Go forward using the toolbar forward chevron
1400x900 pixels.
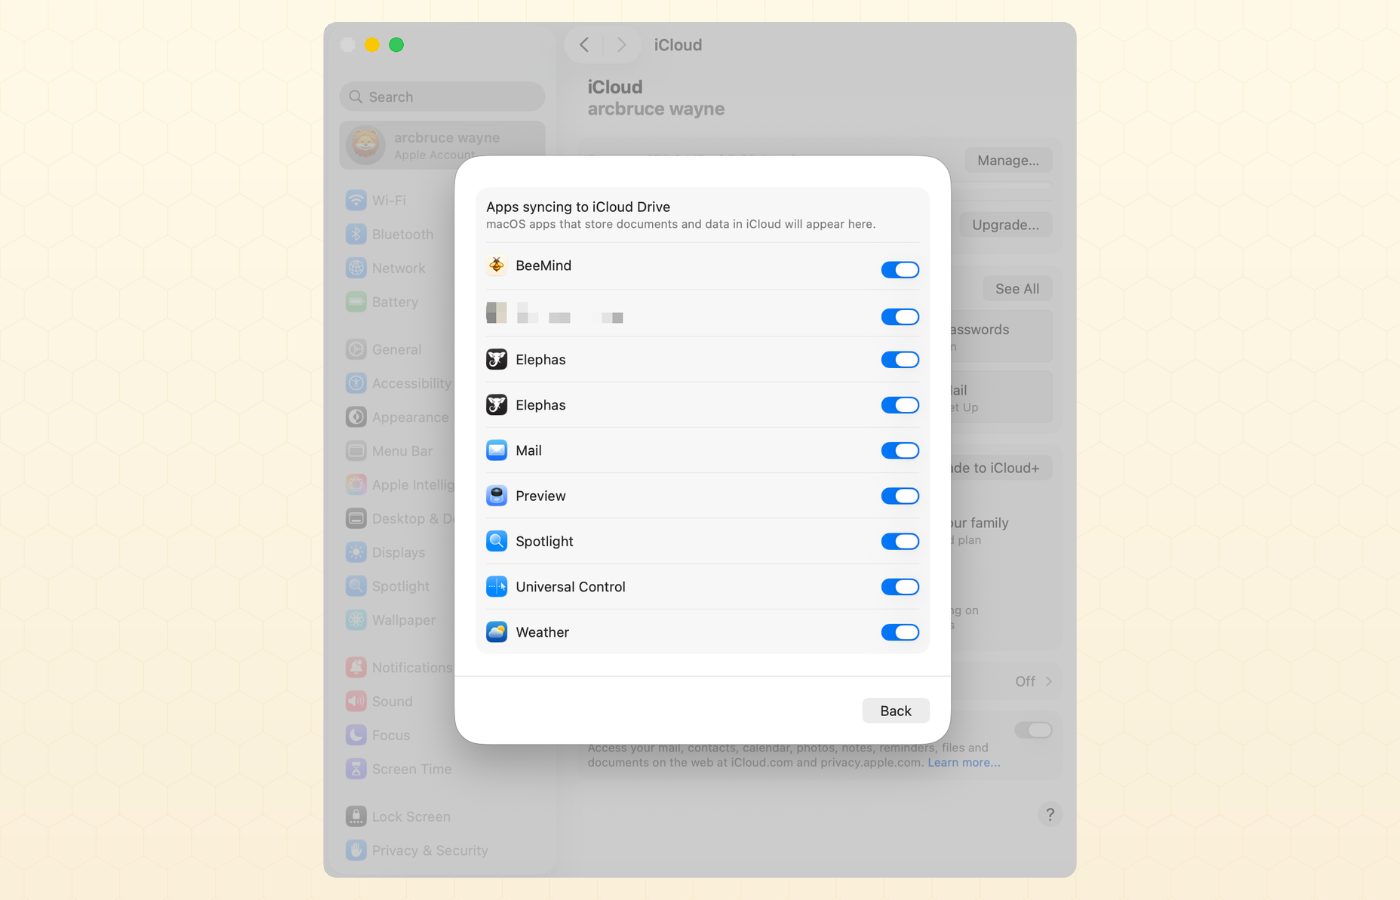click(x=621, y=45)
